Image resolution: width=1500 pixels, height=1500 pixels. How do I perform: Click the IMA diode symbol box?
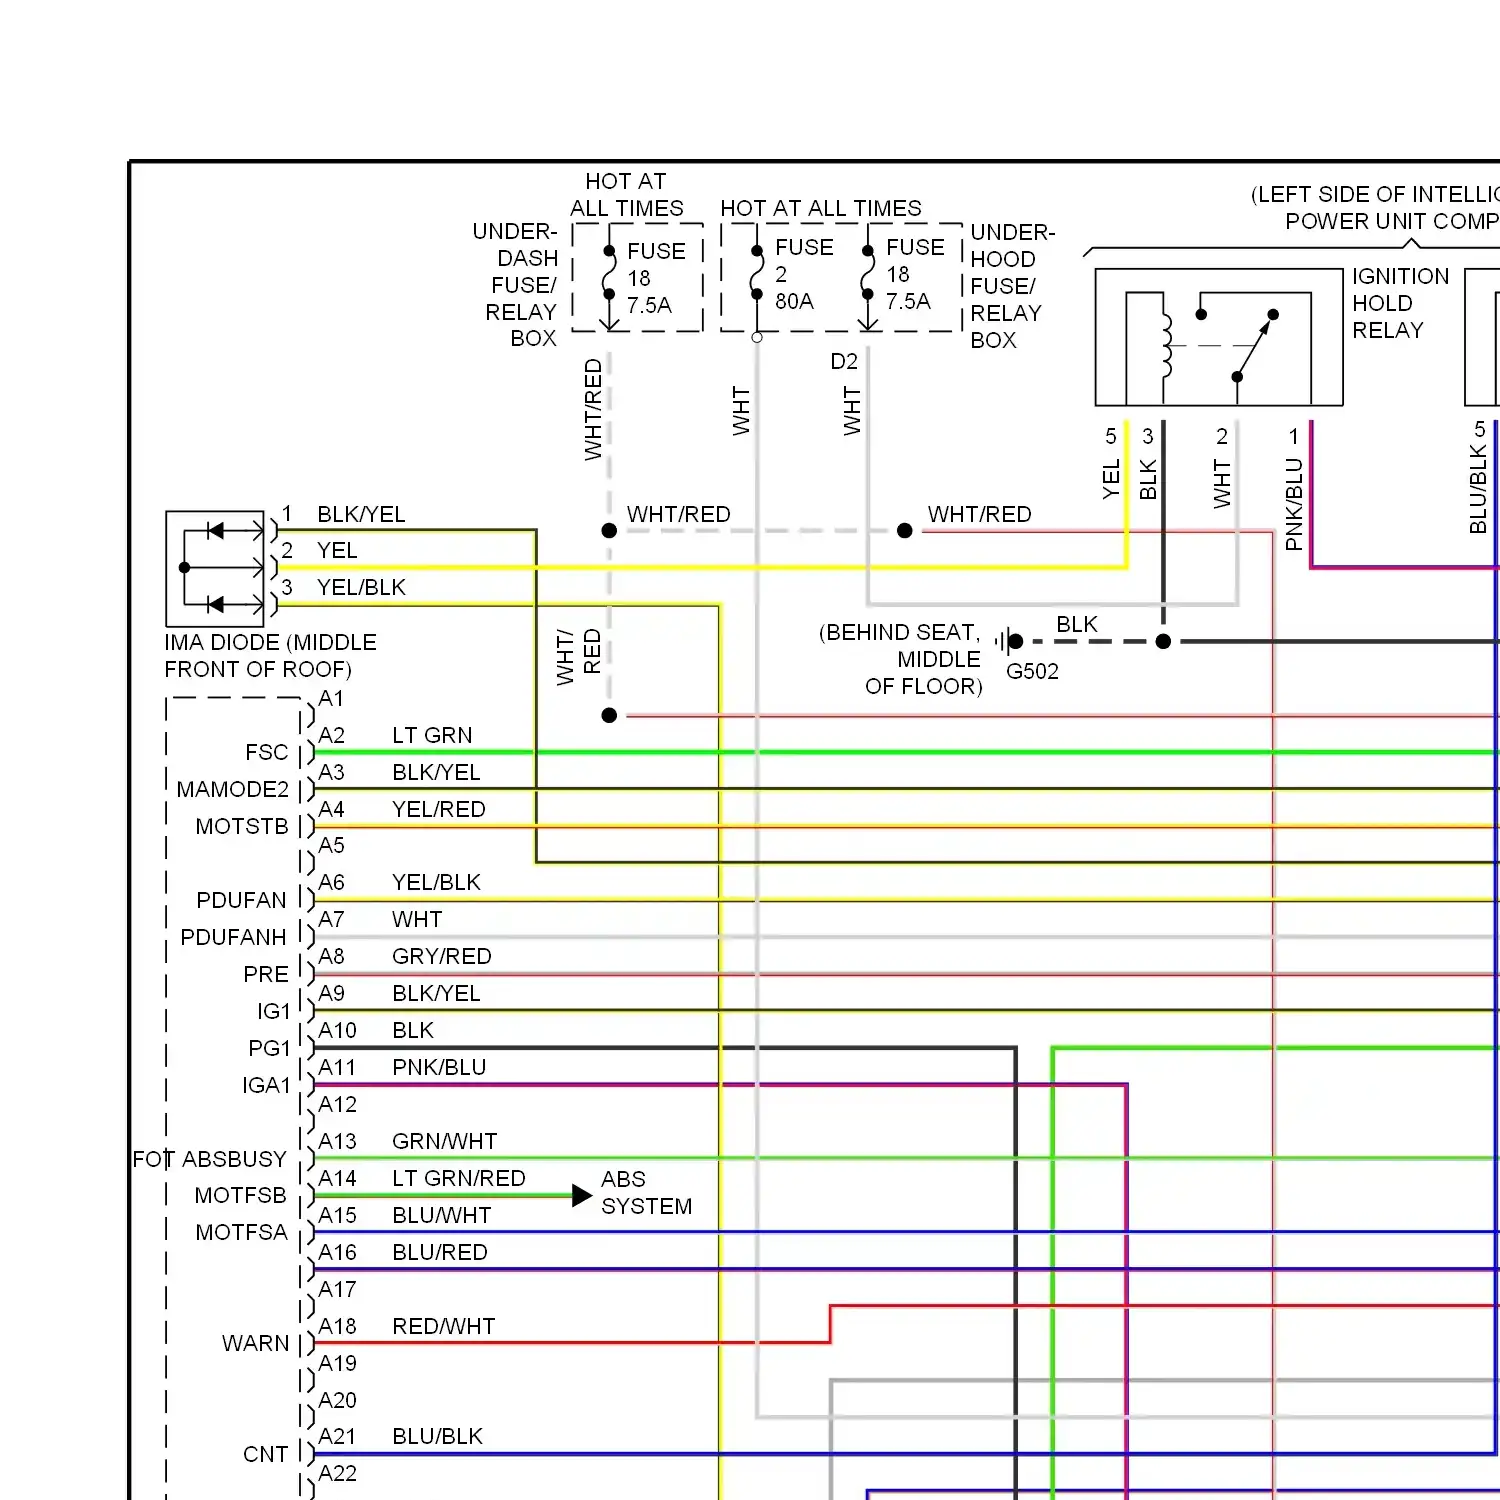pyautogui.click(x=215, y=568)
